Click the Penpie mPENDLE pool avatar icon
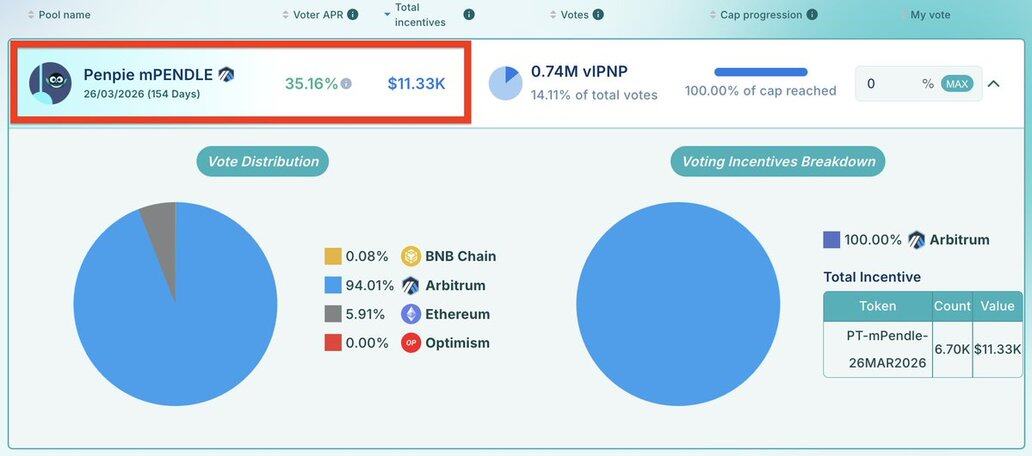 point(50,83)
